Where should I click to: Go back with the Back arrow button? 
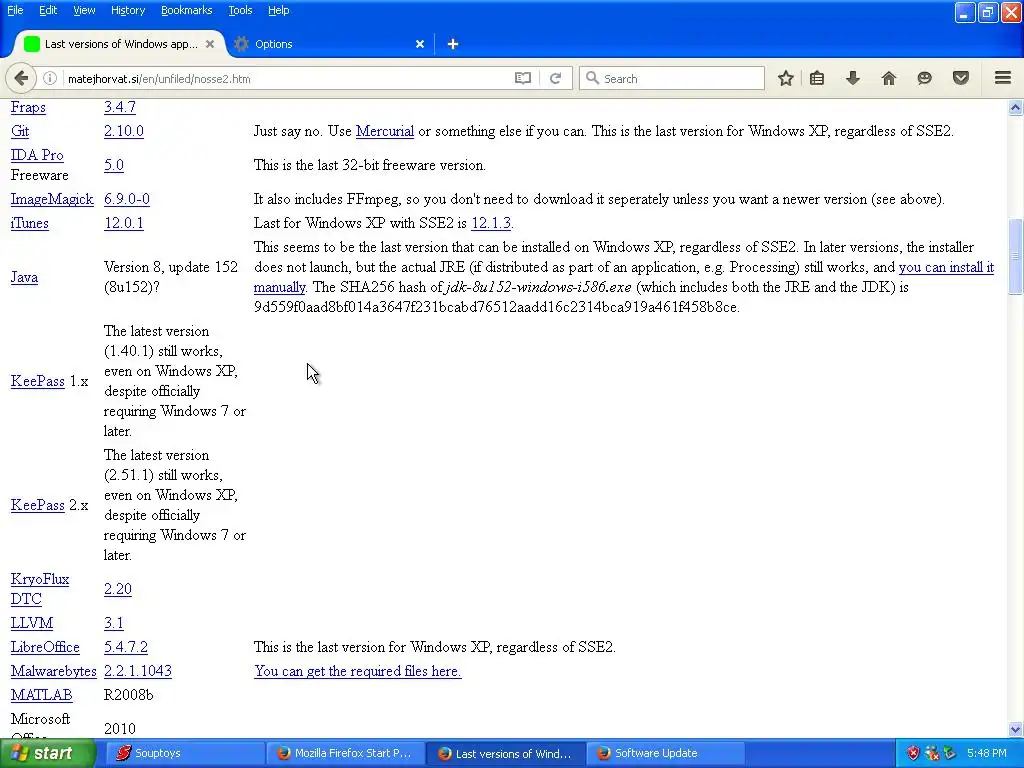(x=21, y=78)
